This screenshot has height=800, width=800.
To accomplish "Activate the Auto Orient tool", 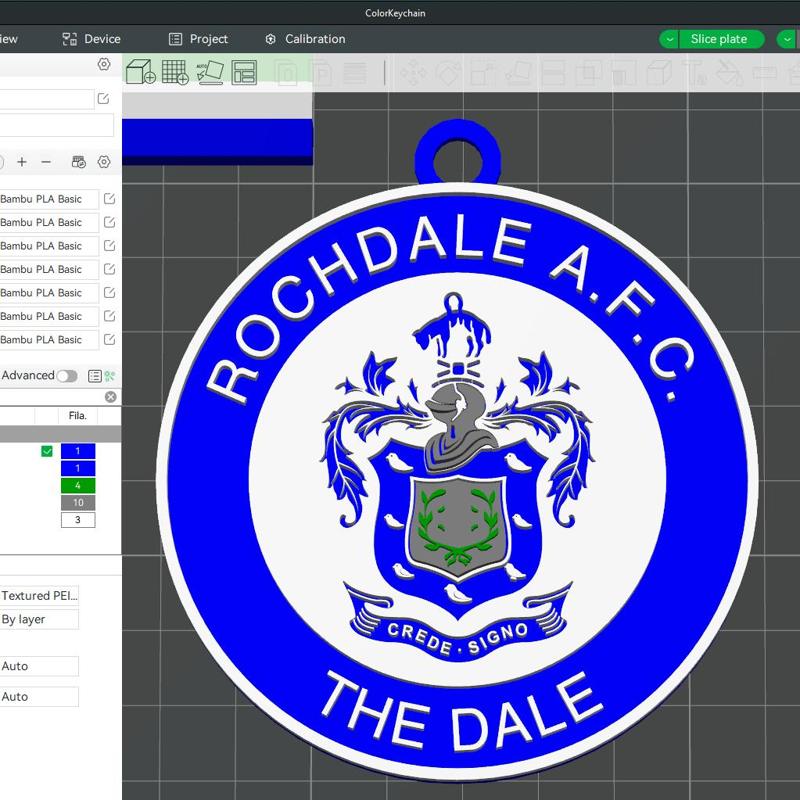I will (x=212, y=72).
